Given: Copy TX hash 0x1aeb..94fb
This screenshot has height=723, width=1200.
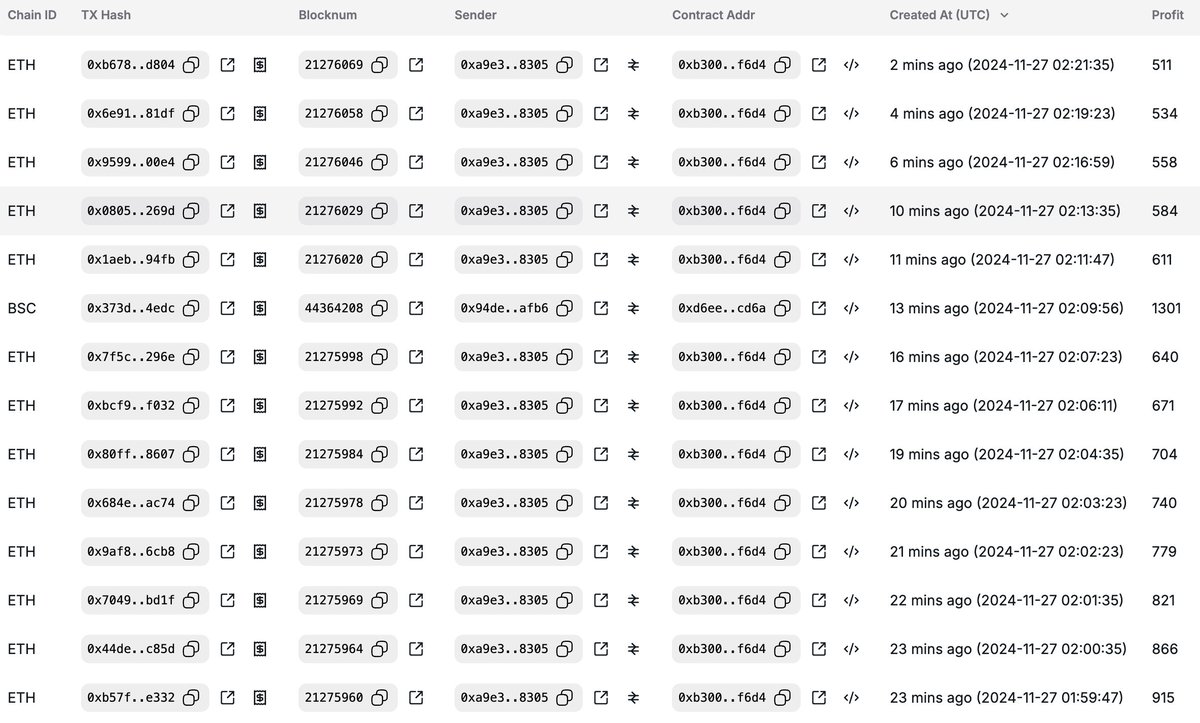Looking at the screenshot, I should pyautogui.click(x=191, y=260).
